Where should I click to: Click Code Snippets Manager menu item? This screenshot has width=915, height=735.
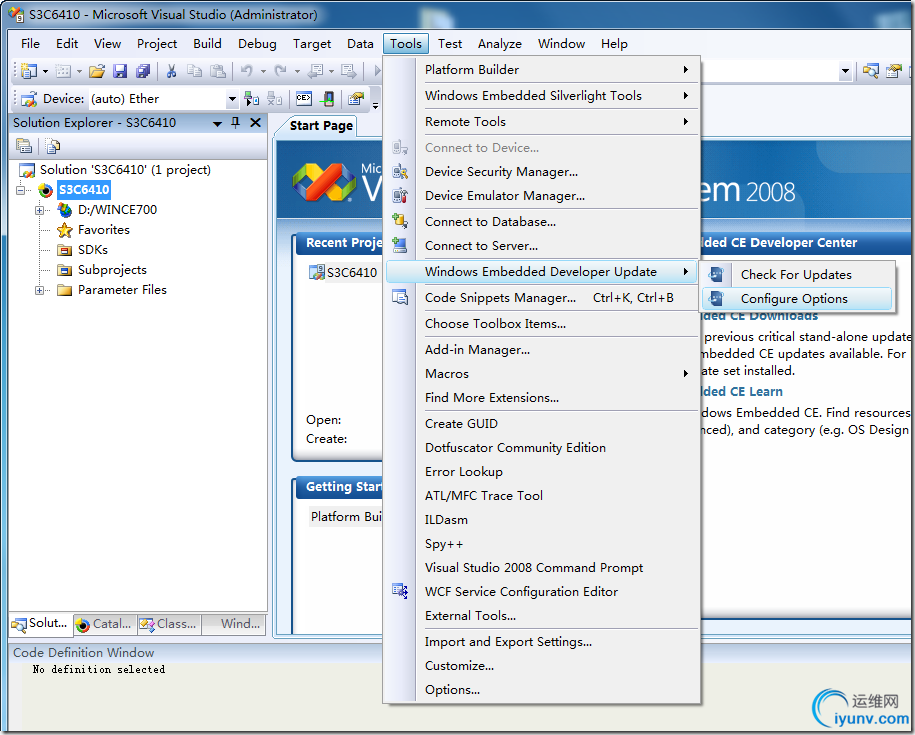point(542,298)
